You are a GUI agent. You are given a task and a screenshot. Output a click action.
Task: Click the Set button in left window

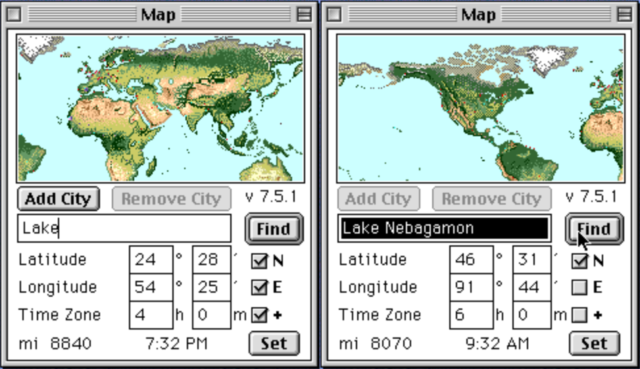tap(274, 343)
